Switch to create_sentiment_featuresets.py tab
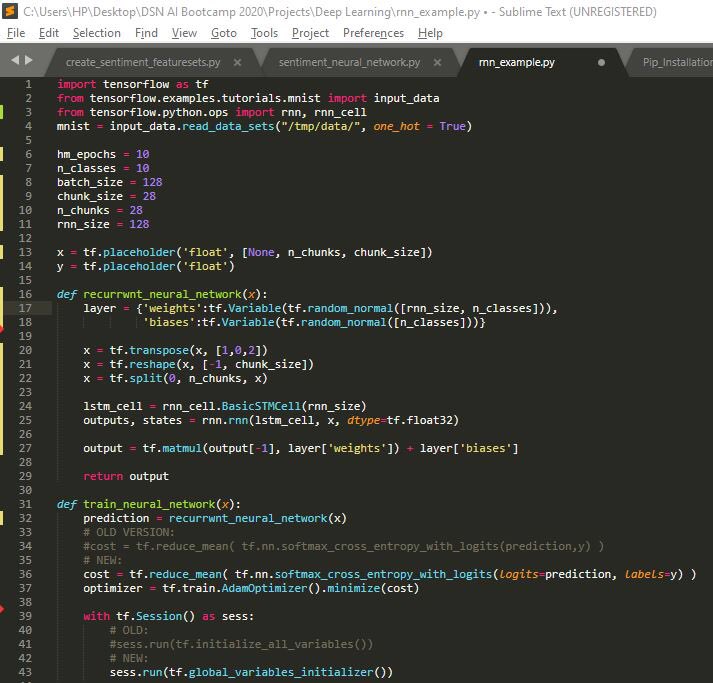The image size is (713, 683). pyautogui.click(x=143, y=62)
